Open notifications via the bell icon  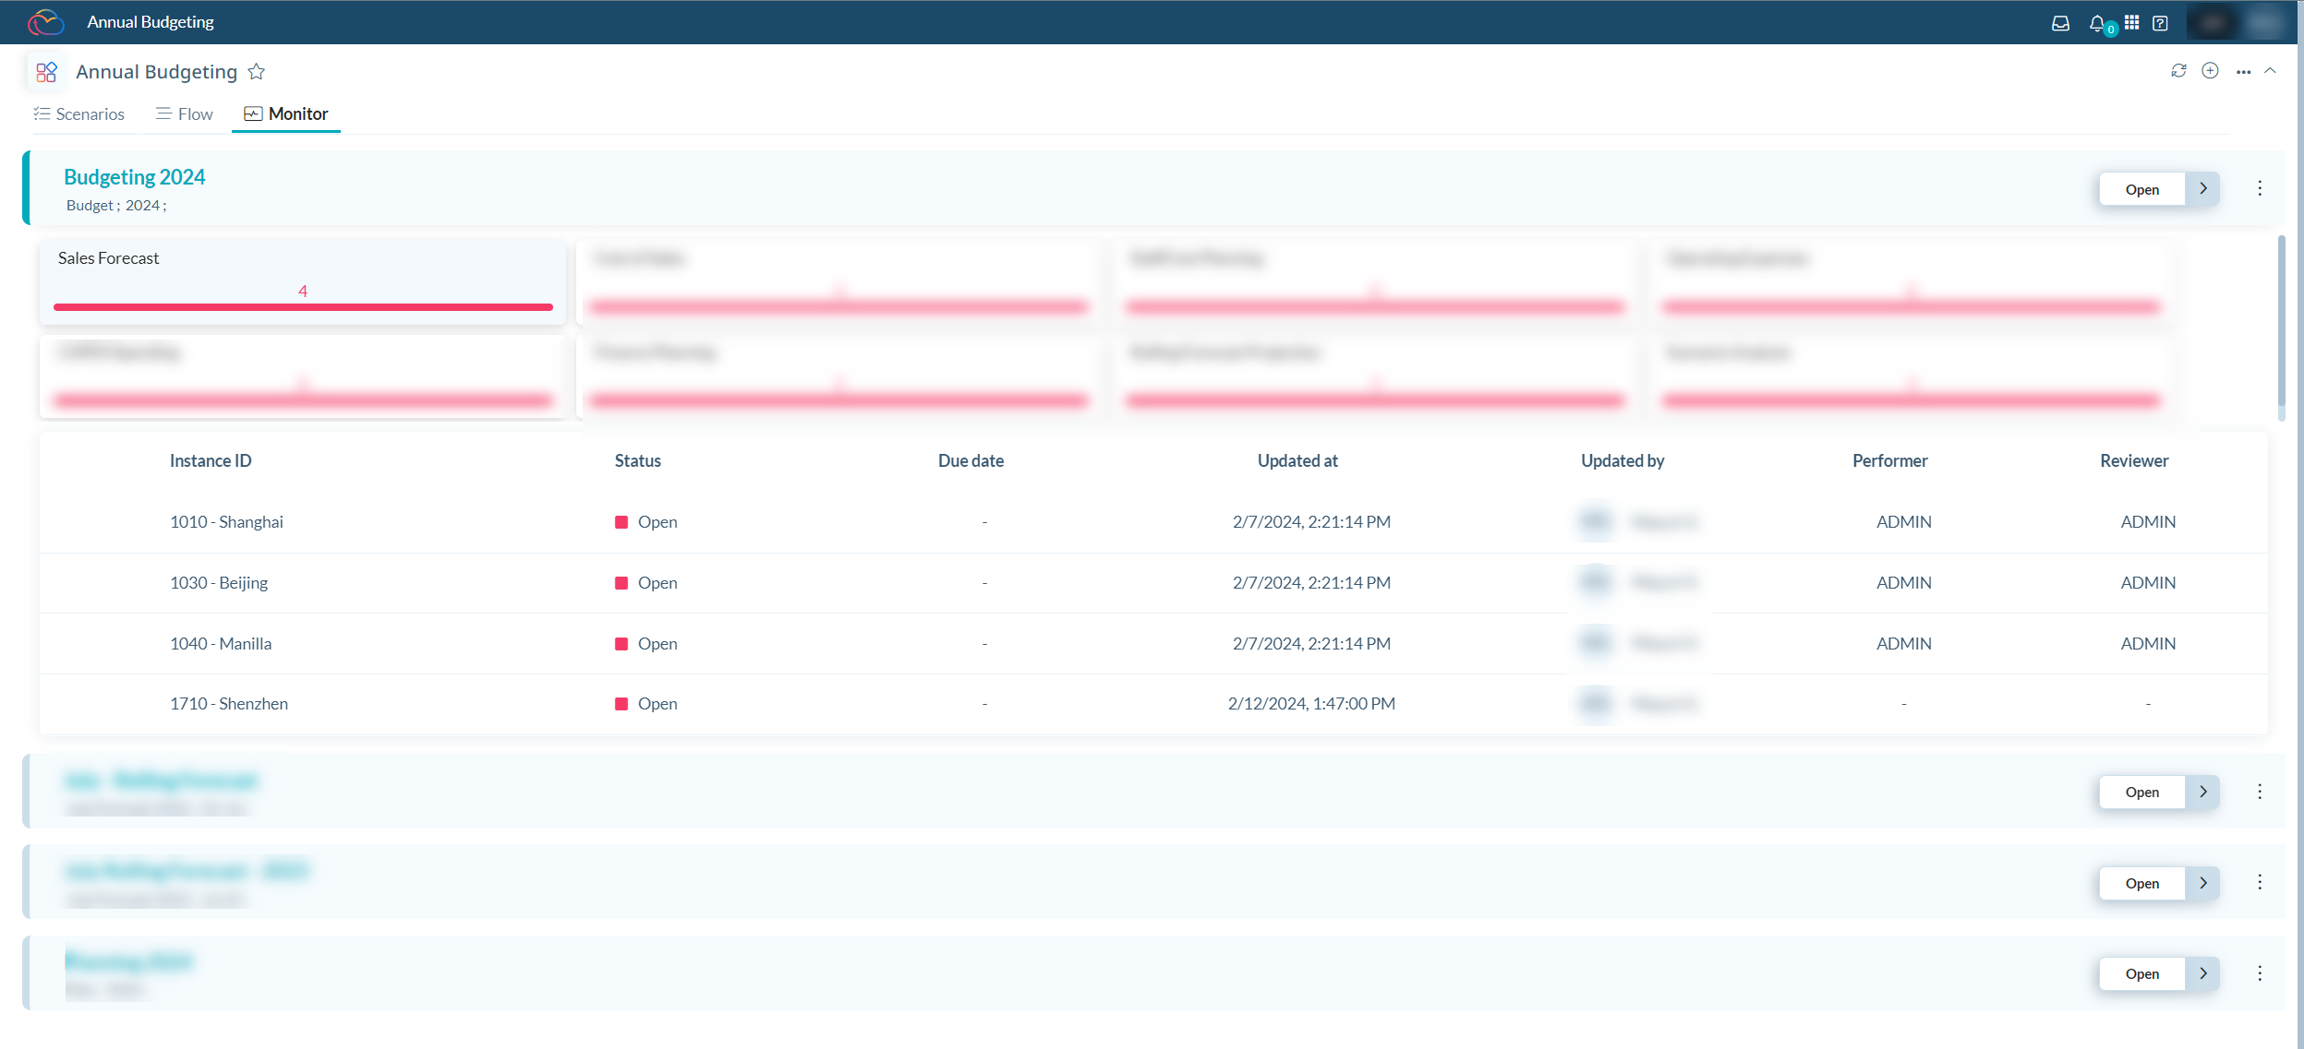[x=2098, y=22]
